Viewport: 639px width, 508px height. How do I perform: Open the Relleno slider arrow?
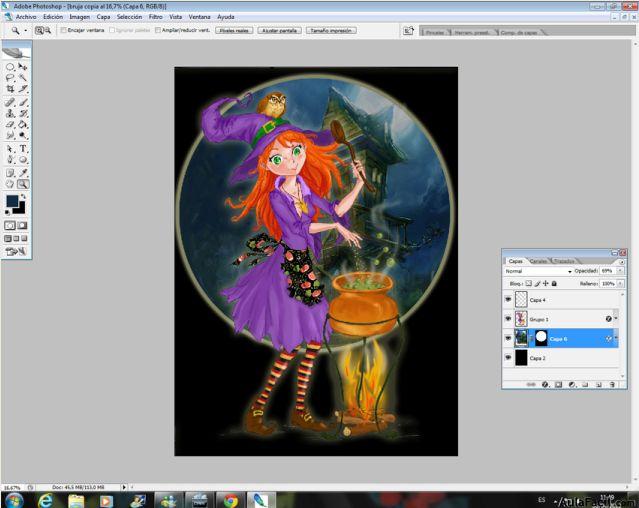[x=620, y=283]
